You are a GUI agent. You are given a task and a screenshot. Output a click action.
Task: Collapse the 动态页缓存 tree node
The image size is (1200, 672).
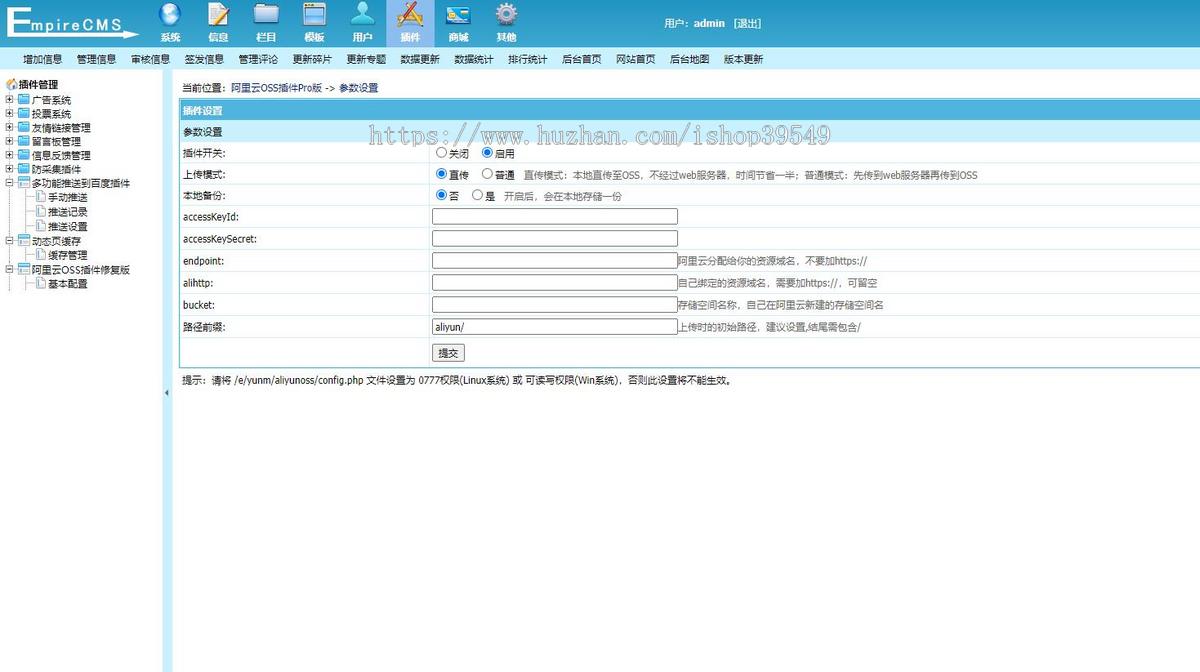tap(10, 241)
